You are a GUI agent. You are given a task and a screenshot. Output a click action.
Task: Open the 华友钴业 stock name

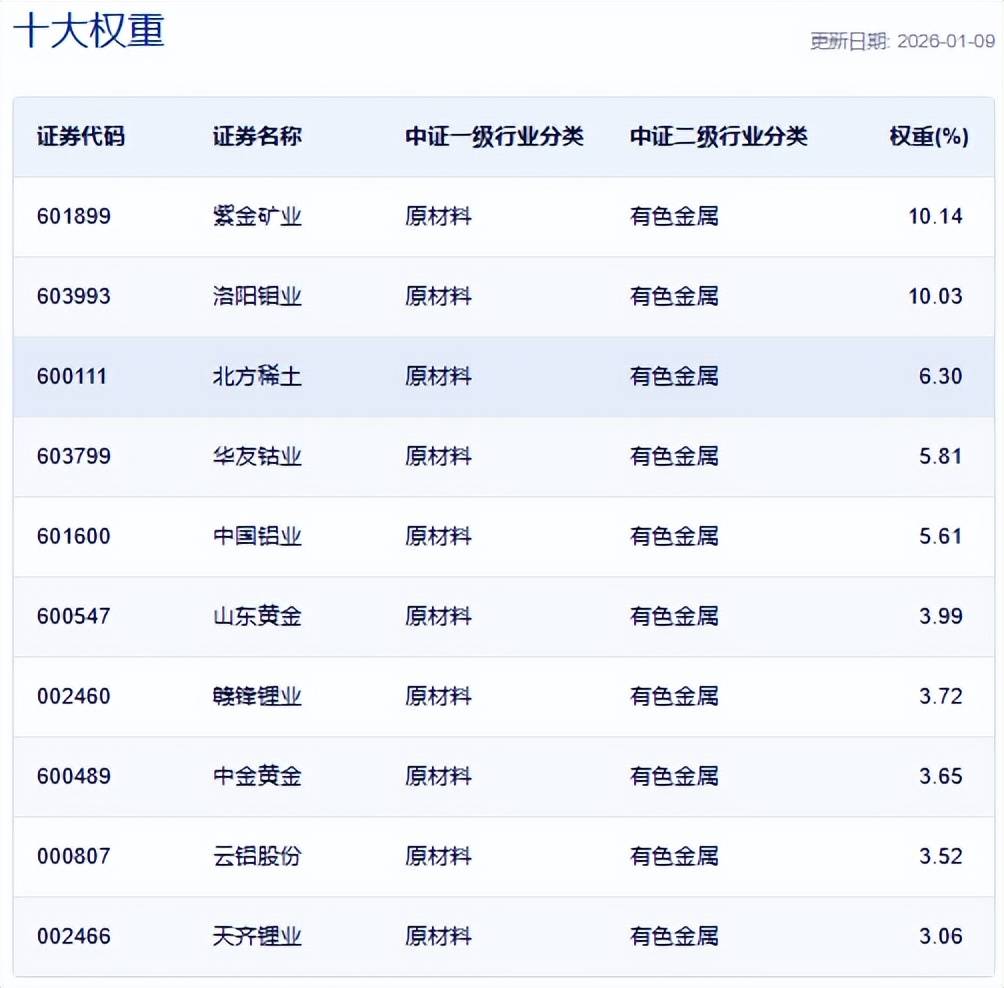[x=257, y=456]
